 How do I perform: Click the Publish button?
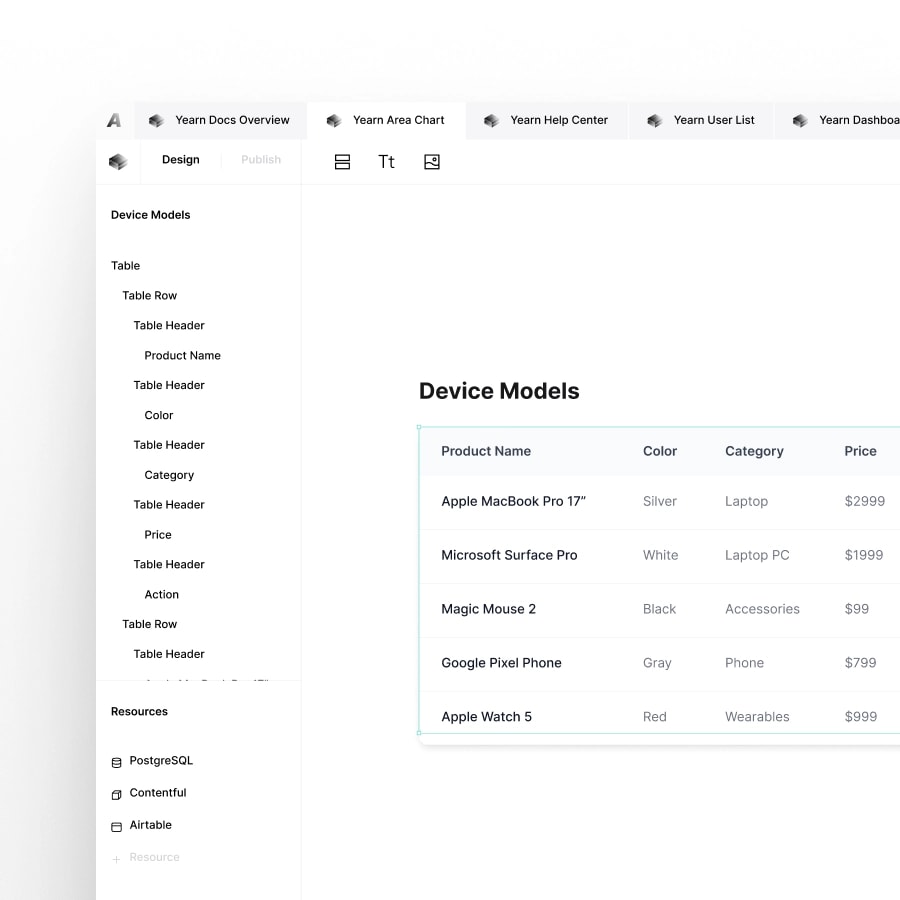[x=261, y=160]
